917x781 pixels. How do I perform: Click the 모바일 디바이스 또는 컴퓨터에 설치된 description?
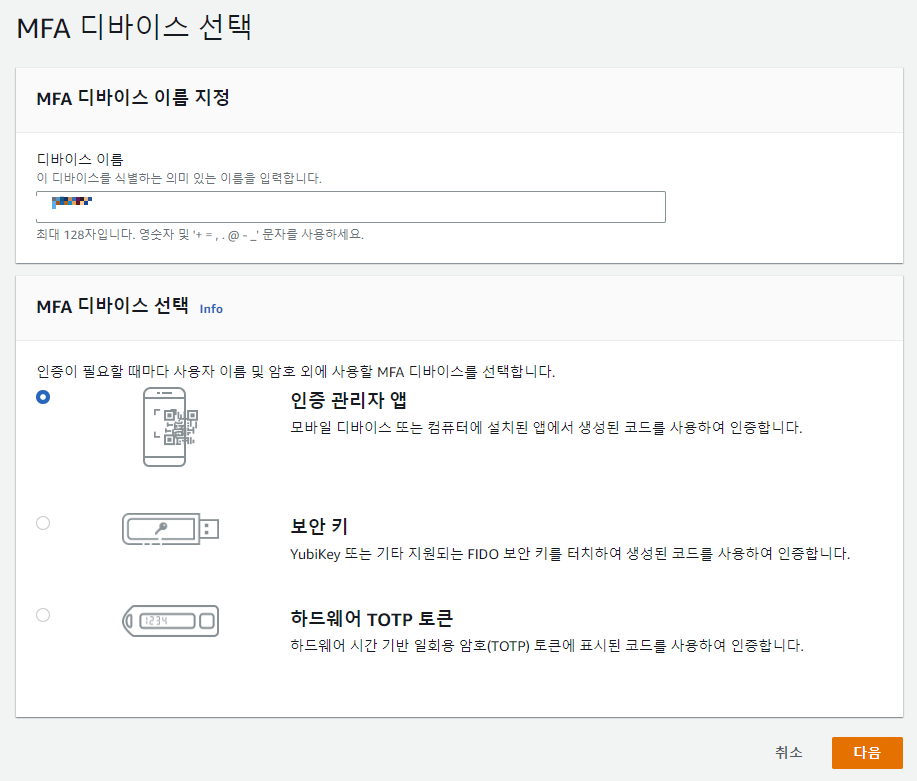[546, 428]
